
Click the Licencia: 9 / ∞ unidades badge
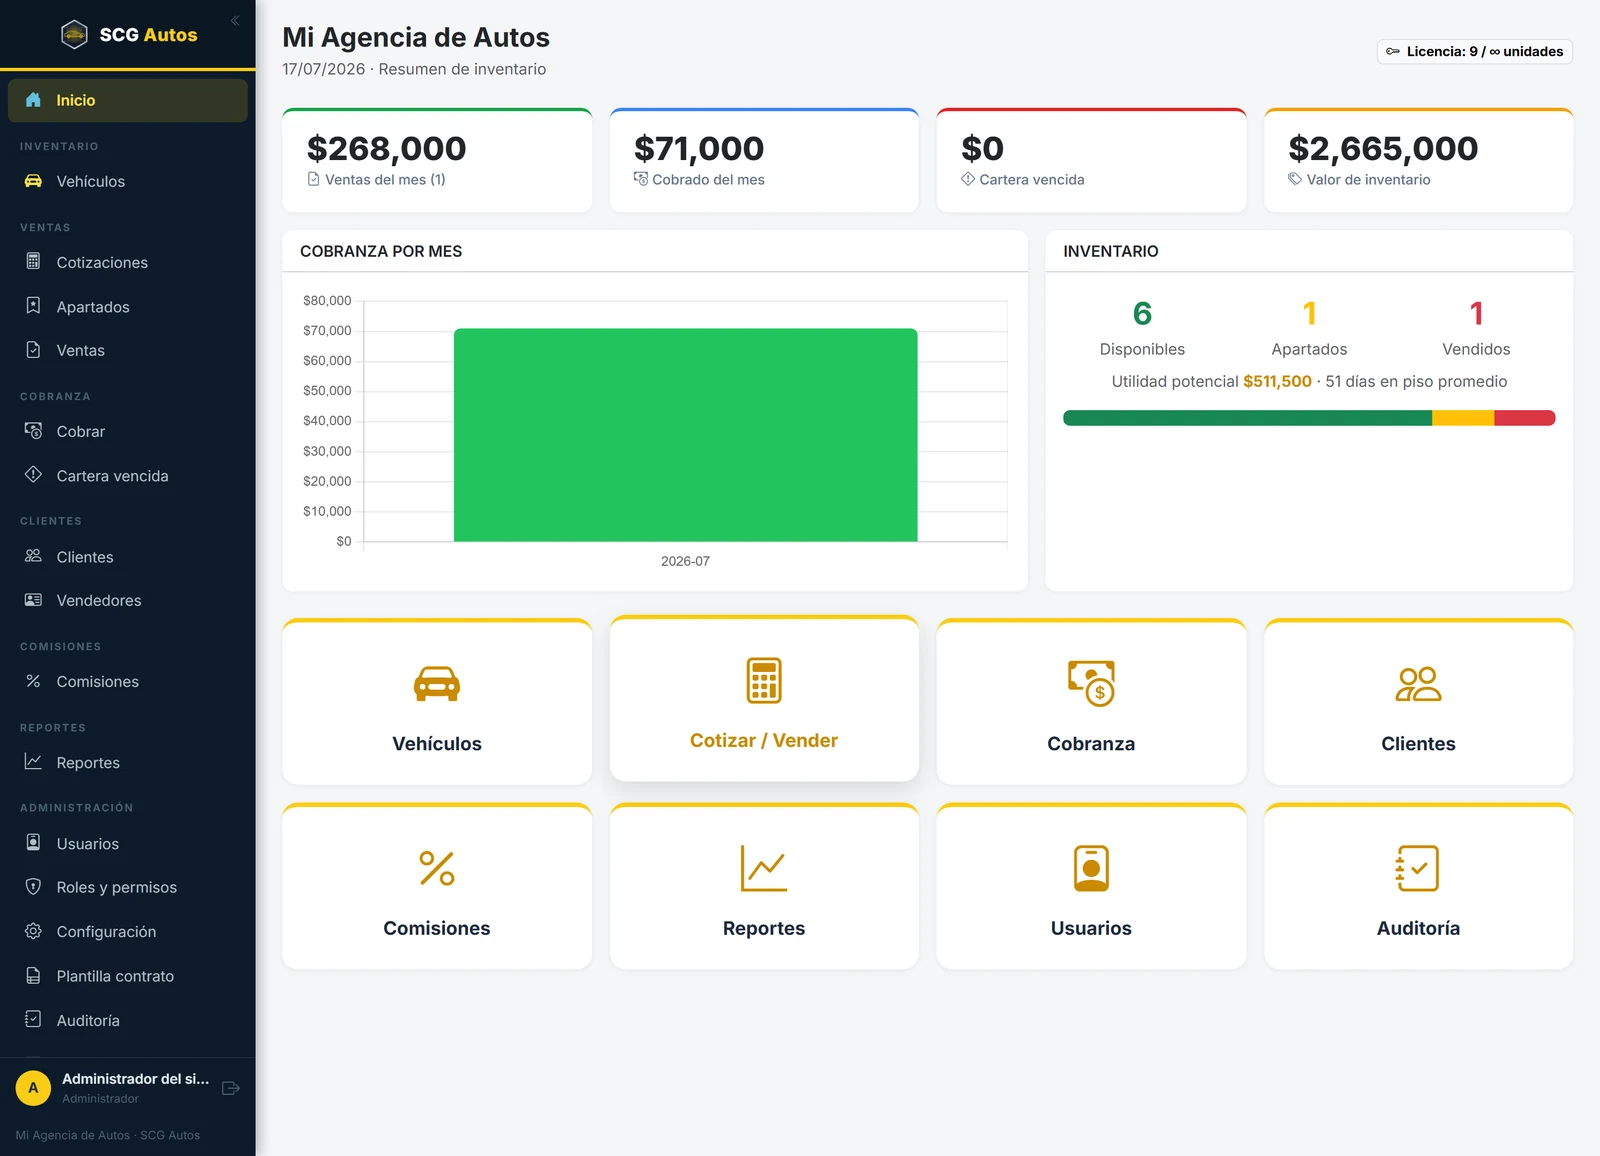click(1475, 51)
